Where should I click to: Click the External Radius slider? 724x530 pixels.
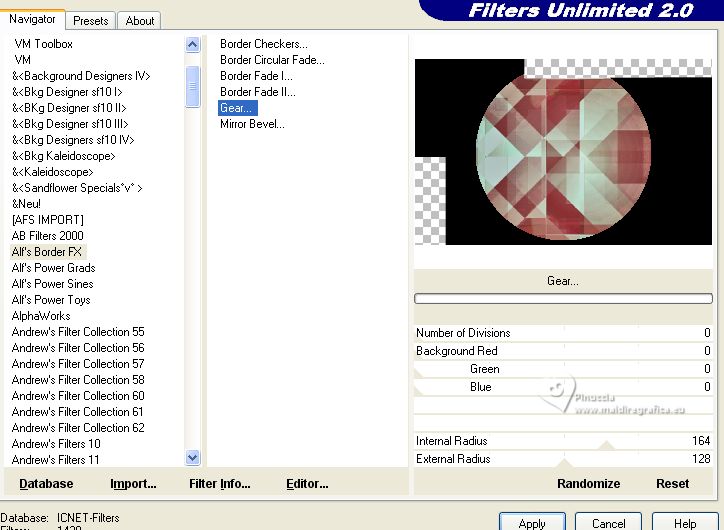(563, 459)
